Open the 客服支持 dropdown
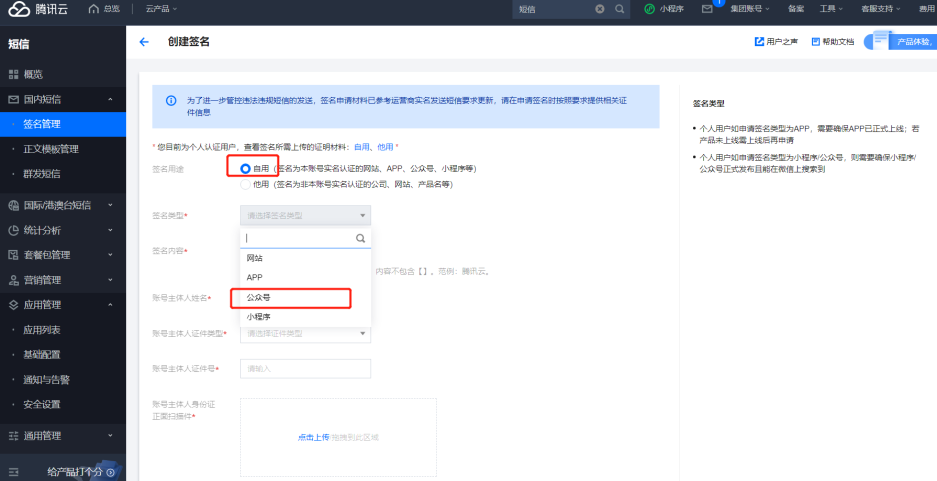Screen dimensions: 937x481 (x=880, y=9)
